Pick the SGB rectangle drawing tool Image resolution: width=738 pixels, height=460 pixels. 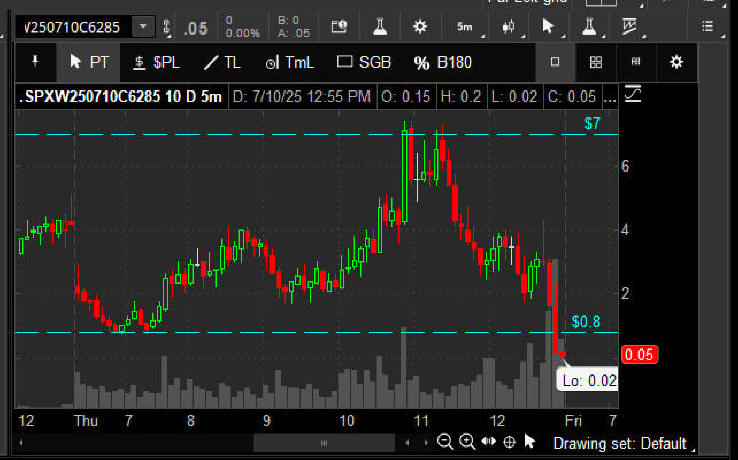[x=364, y=62]
